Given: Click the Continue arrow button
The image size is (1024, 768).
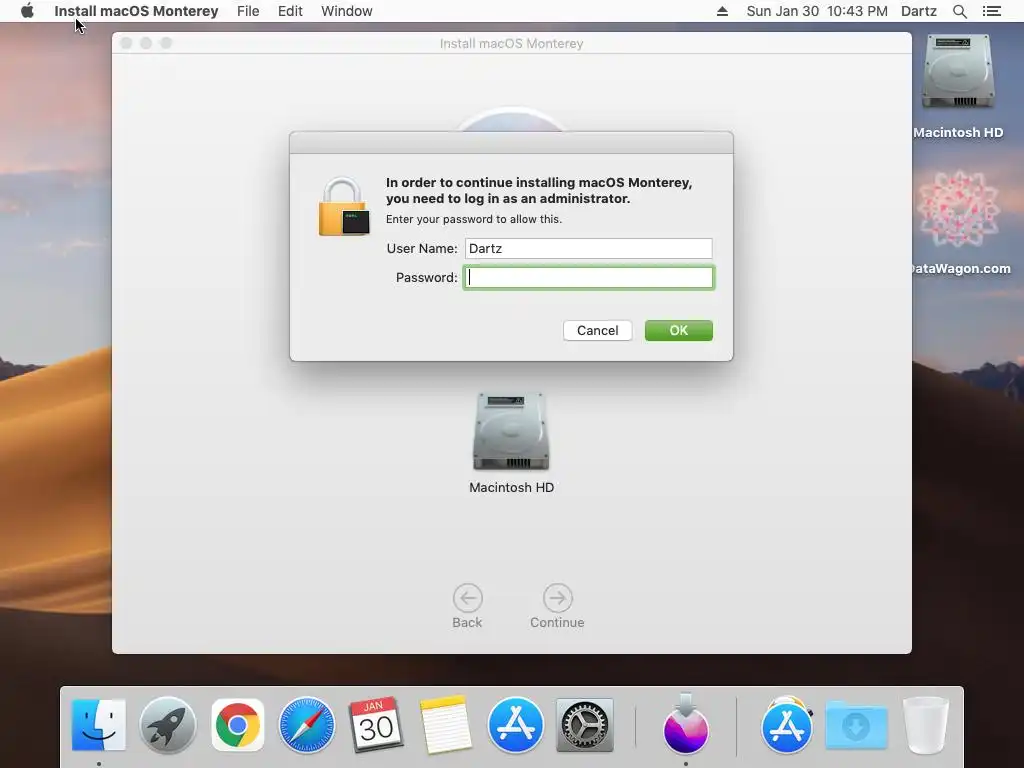Looking at the screenshot, I should pyautogui.click(x=558, y=598).
